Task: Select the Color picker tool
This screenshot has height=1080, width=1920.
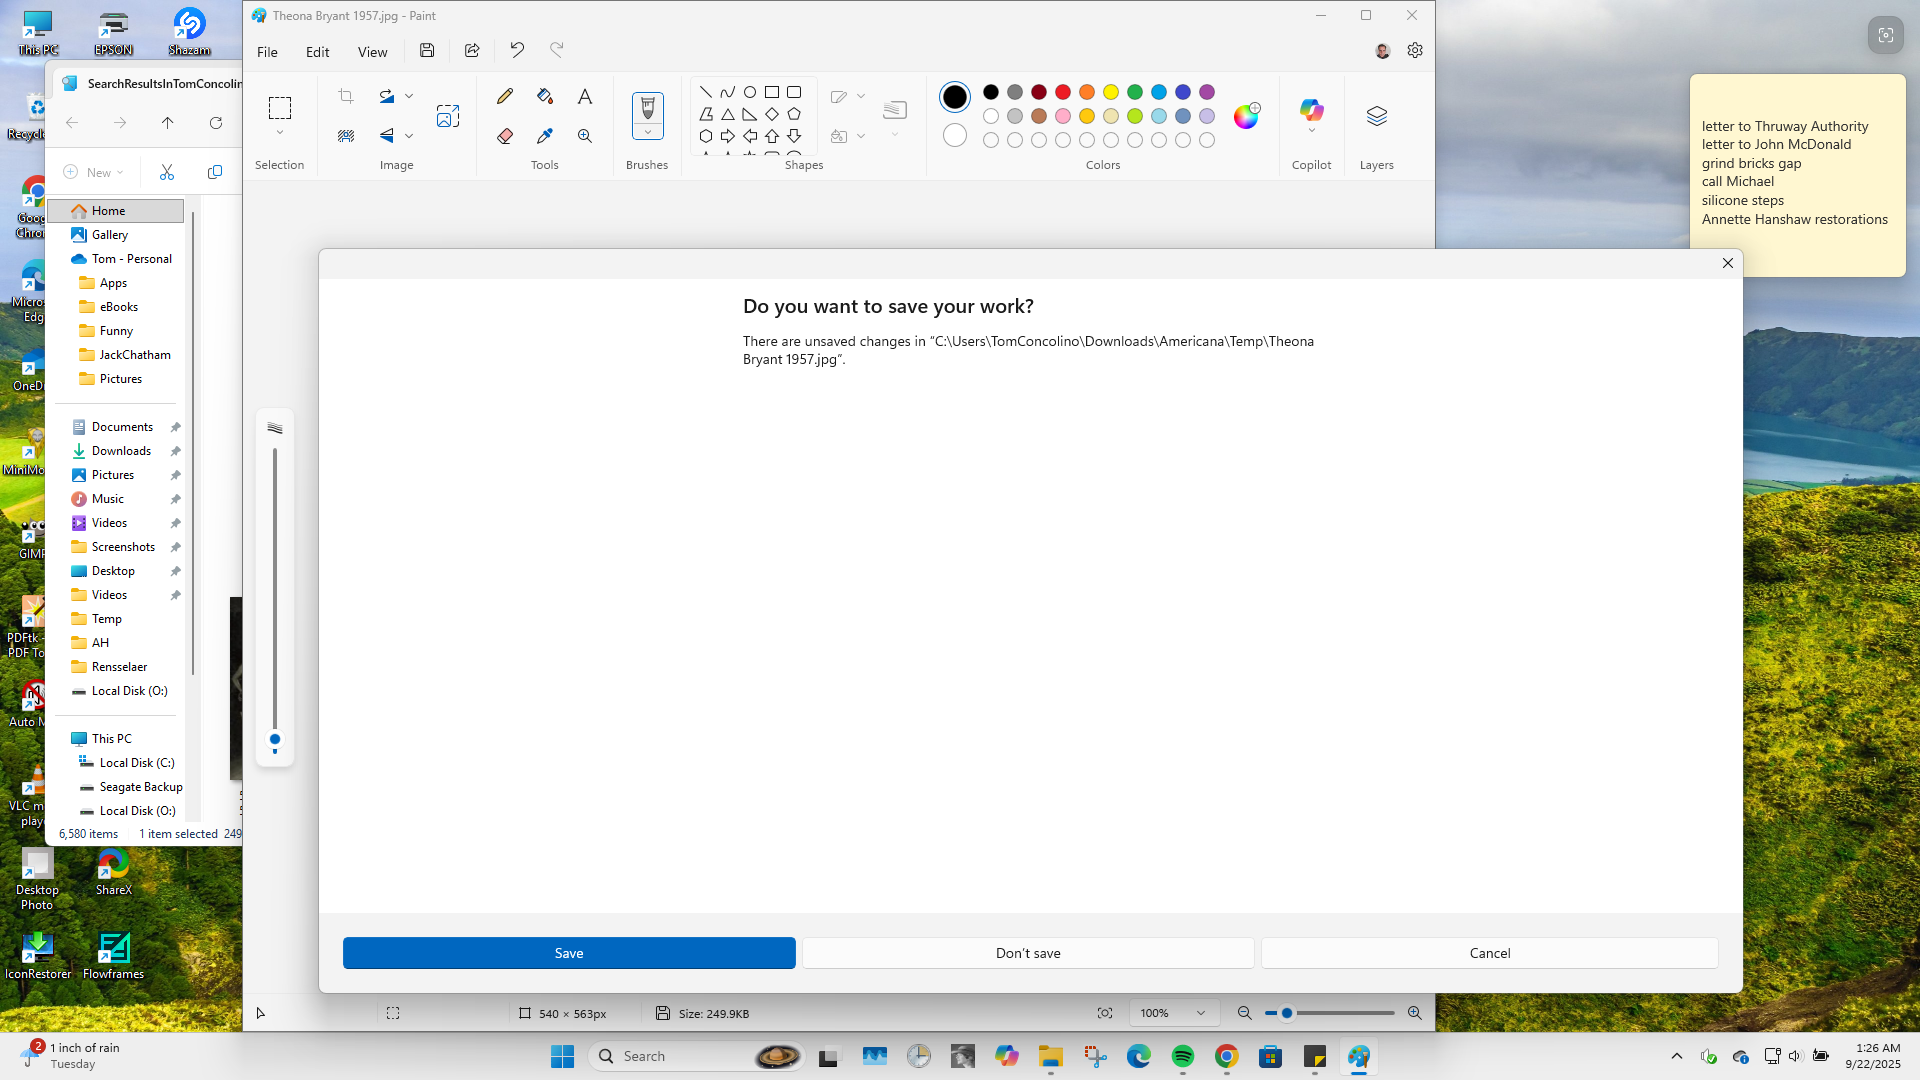Action: coord(544,135)
